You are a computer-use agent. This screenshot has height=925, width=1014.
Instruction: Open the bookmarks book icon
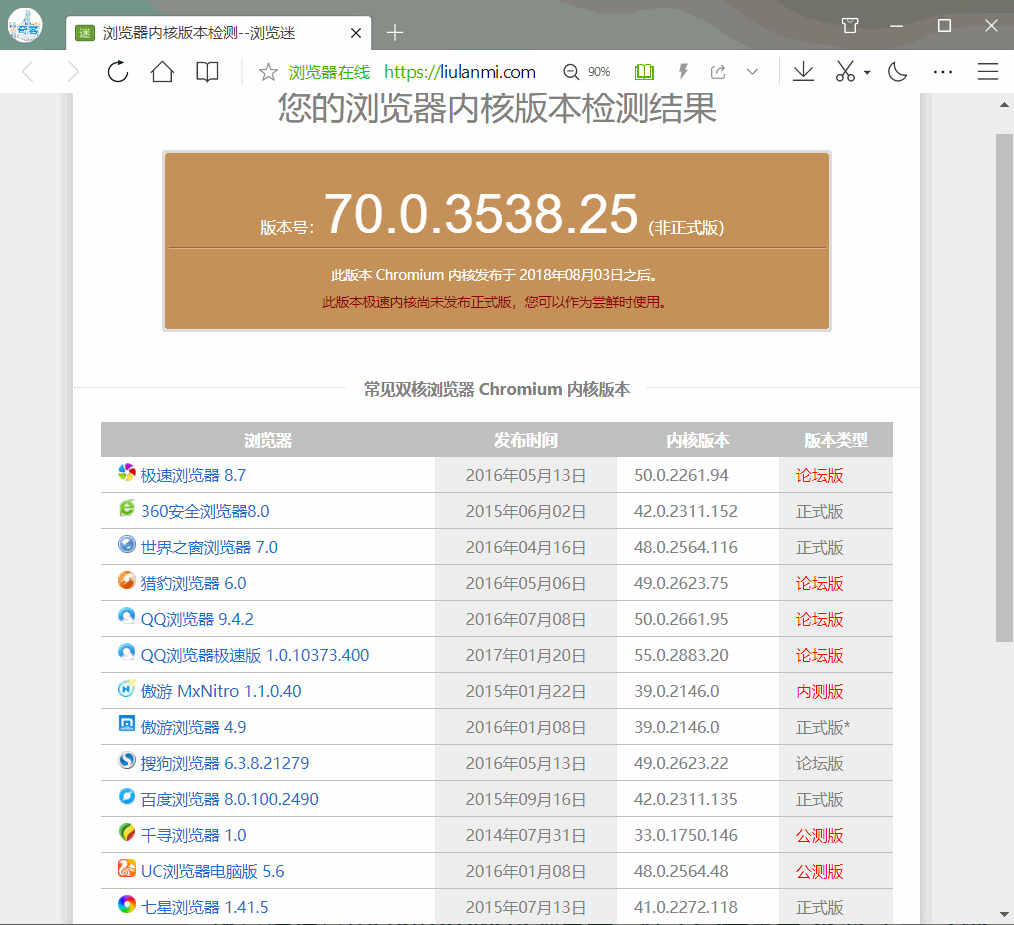[x=207, y=71]
